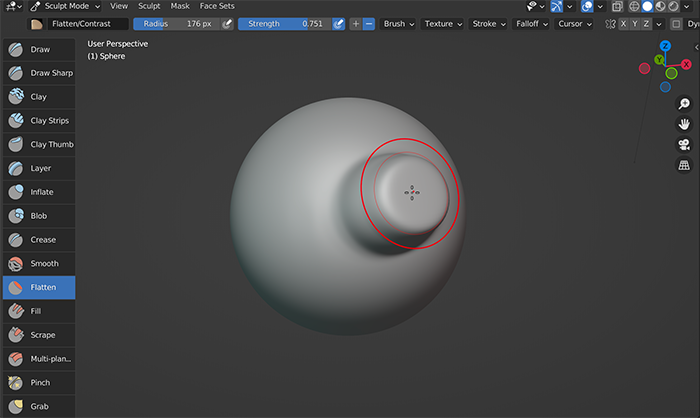Toggle strength pen pressure sensitivity
This screenshot has height=418, width=700.
point(338,24)
